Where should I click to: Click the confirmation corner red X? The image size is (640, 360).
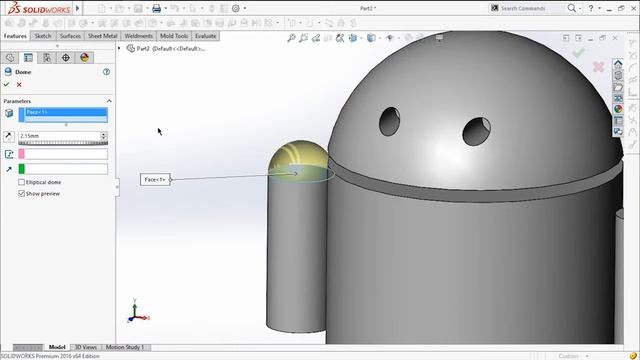[x=598, y=67]
